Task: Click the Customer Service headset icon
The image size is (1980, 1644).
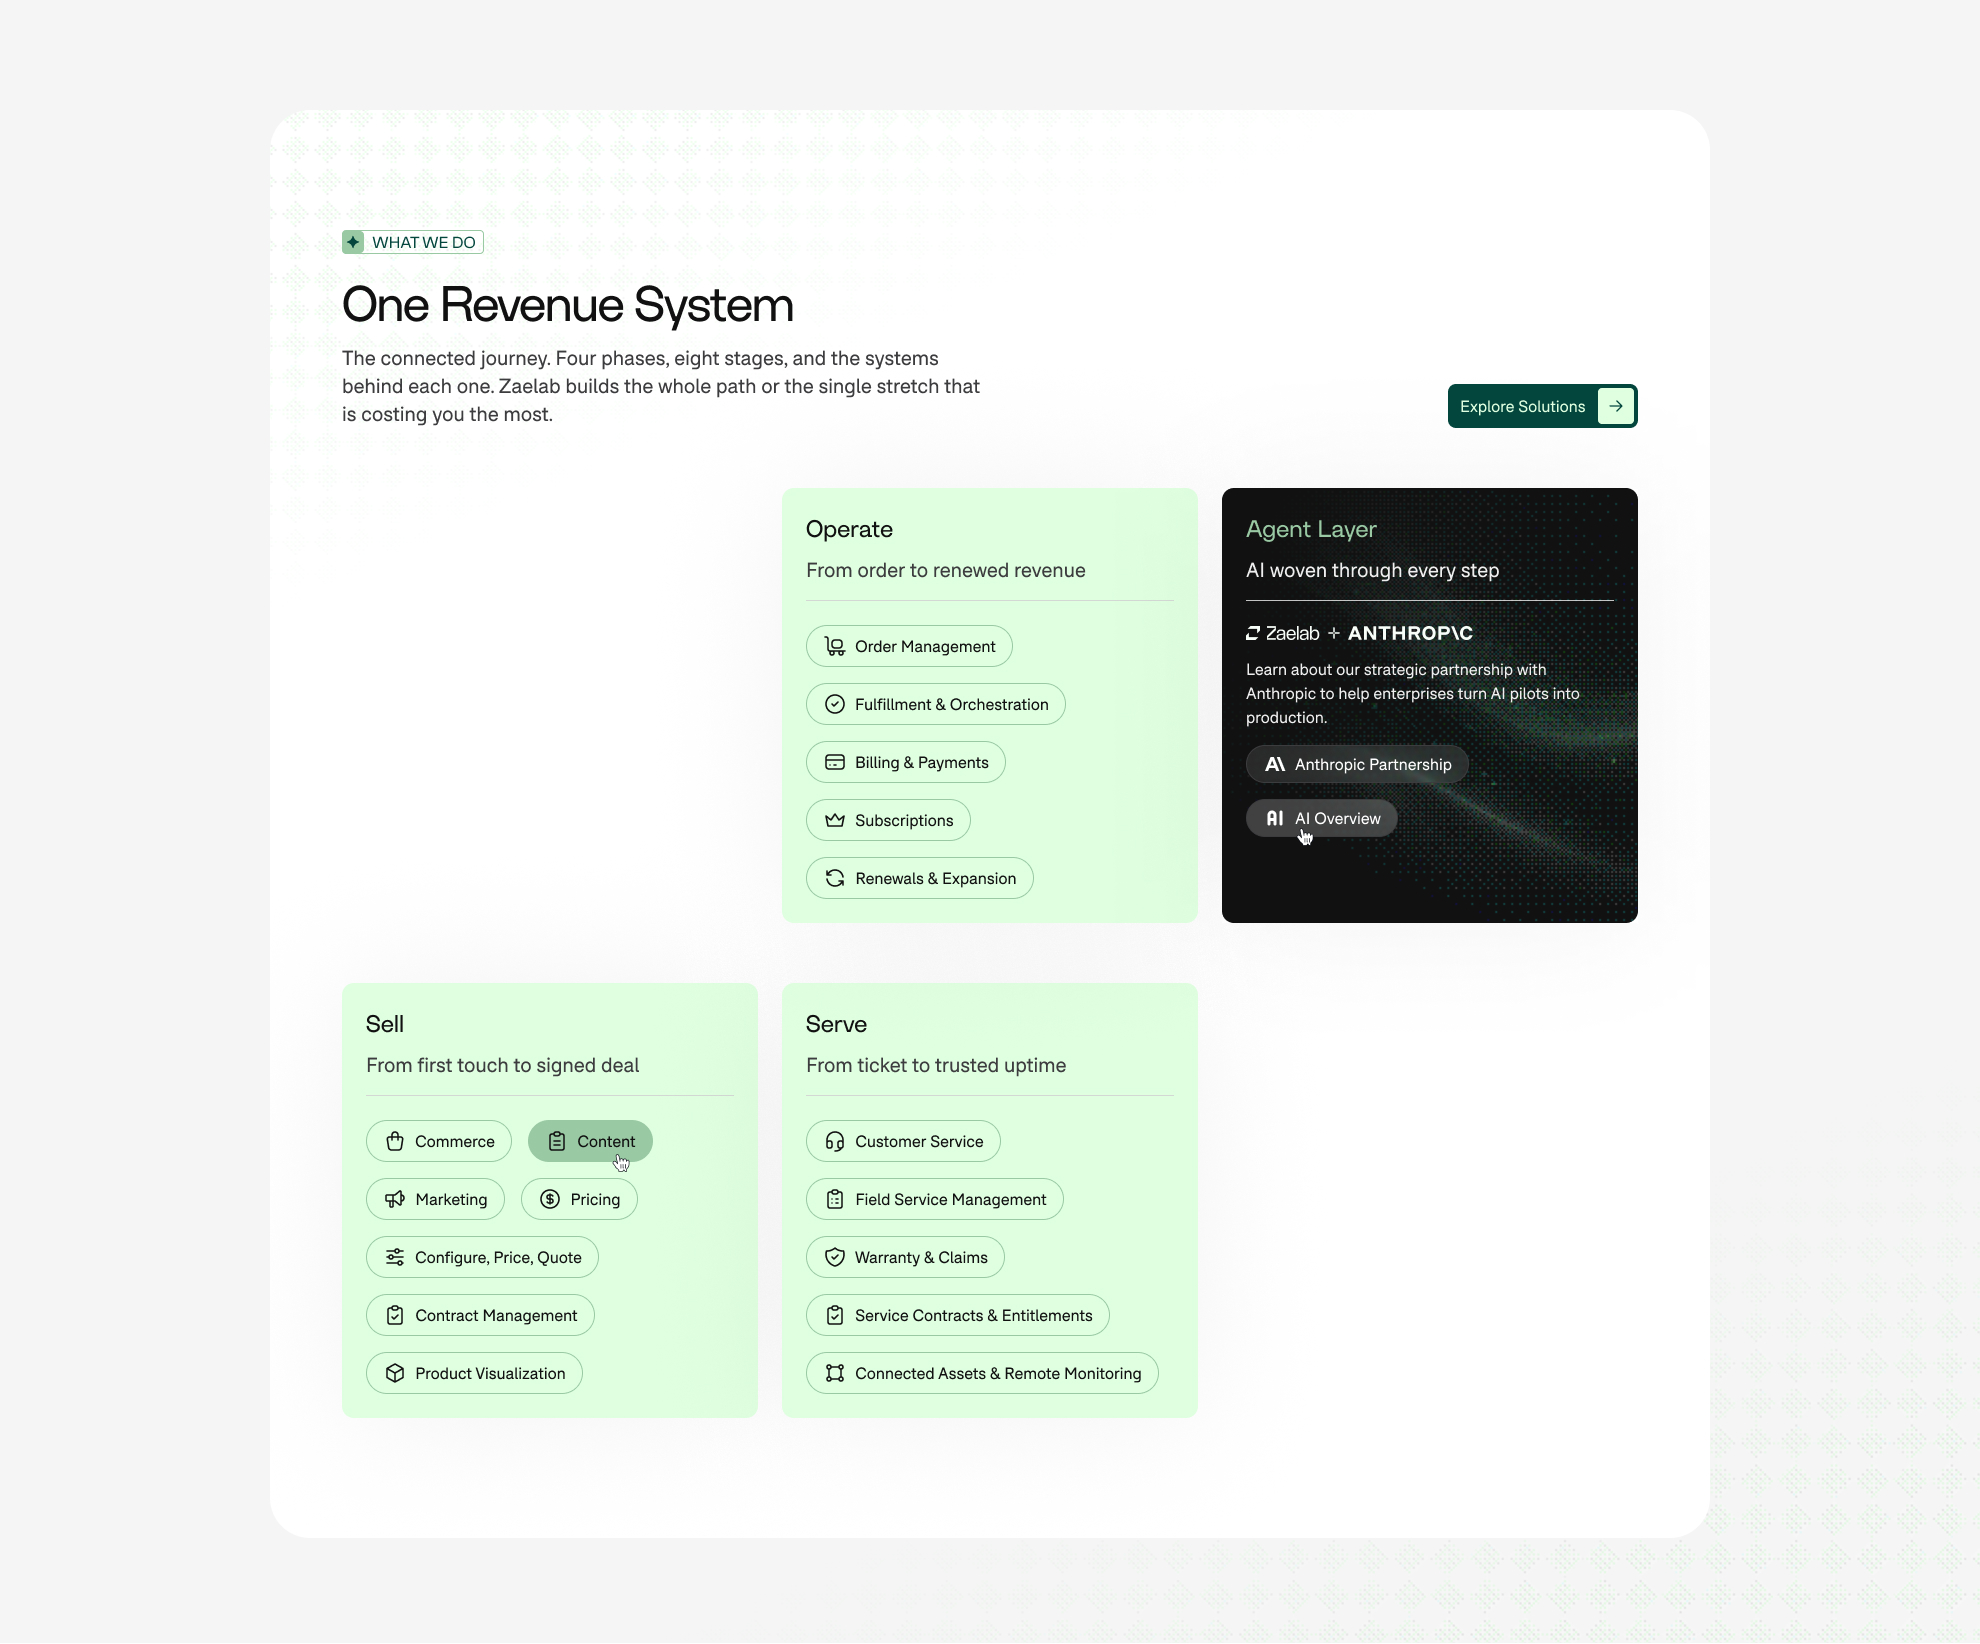Action: point(835,1142)
